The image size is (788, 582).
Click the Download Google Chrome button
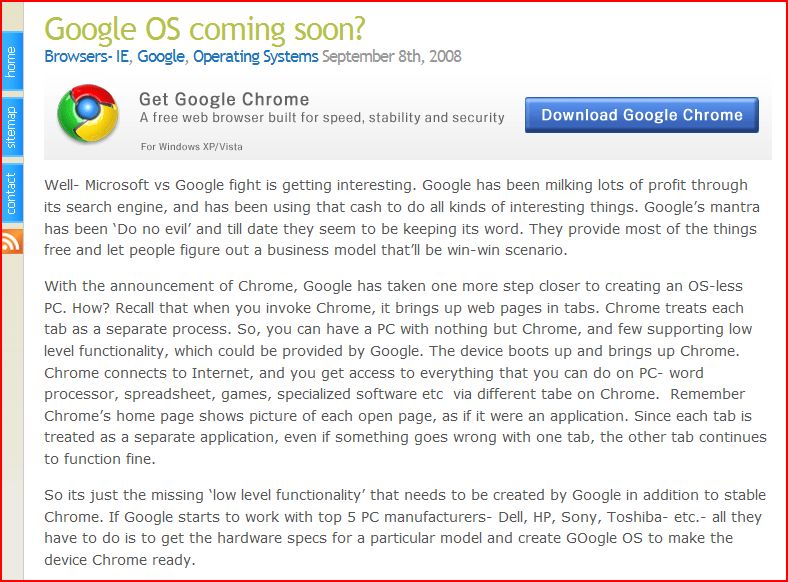click(642, 115)
